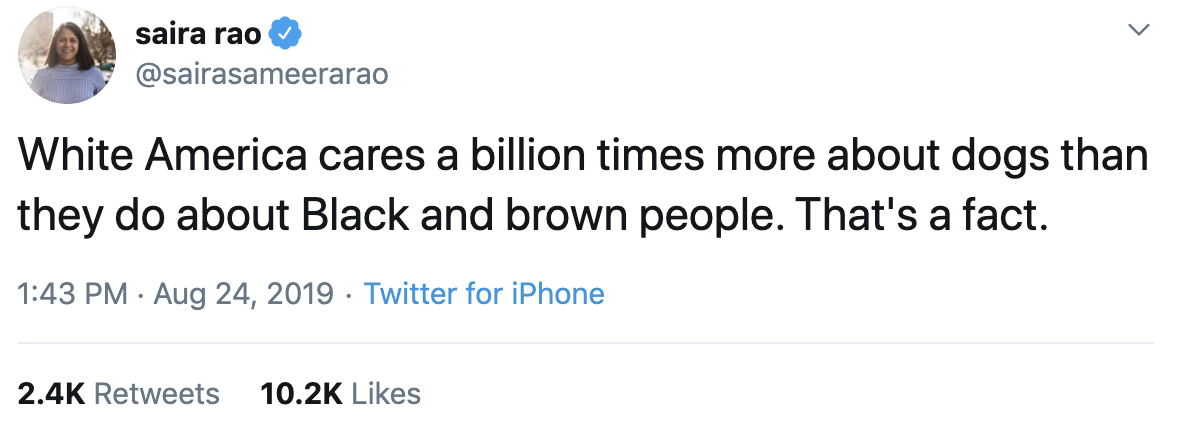The width and height of the screenshot is (1184, 436).
Task: Click the "Twitter for iPhone" source link
Action: (484, 294)
